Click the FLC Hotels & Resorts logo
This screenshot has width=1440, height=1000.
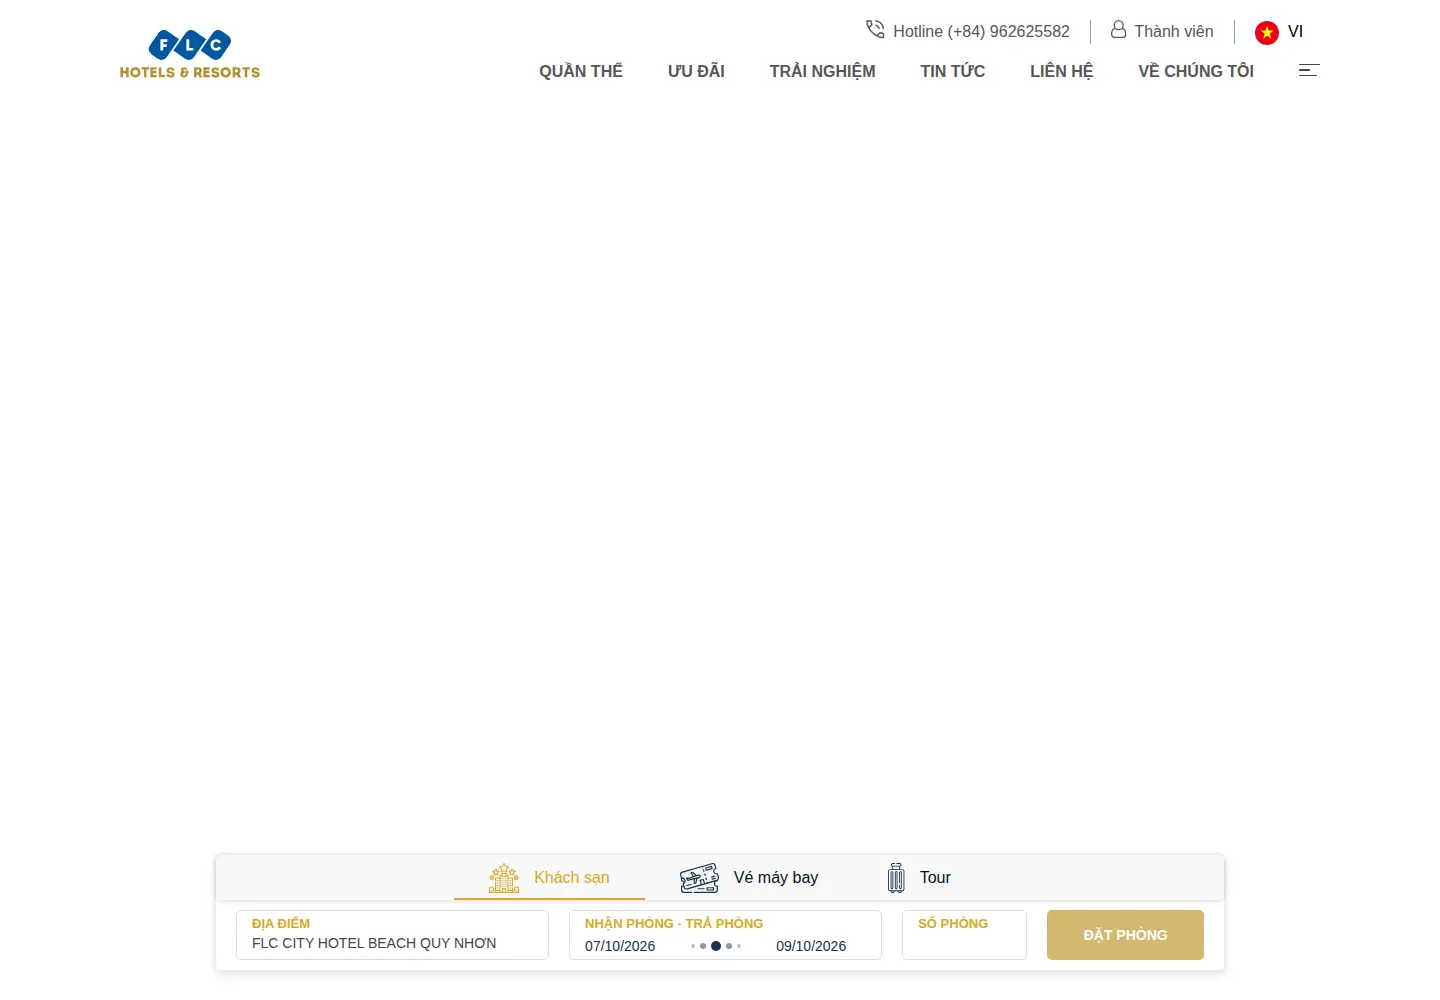coord(190,55)
